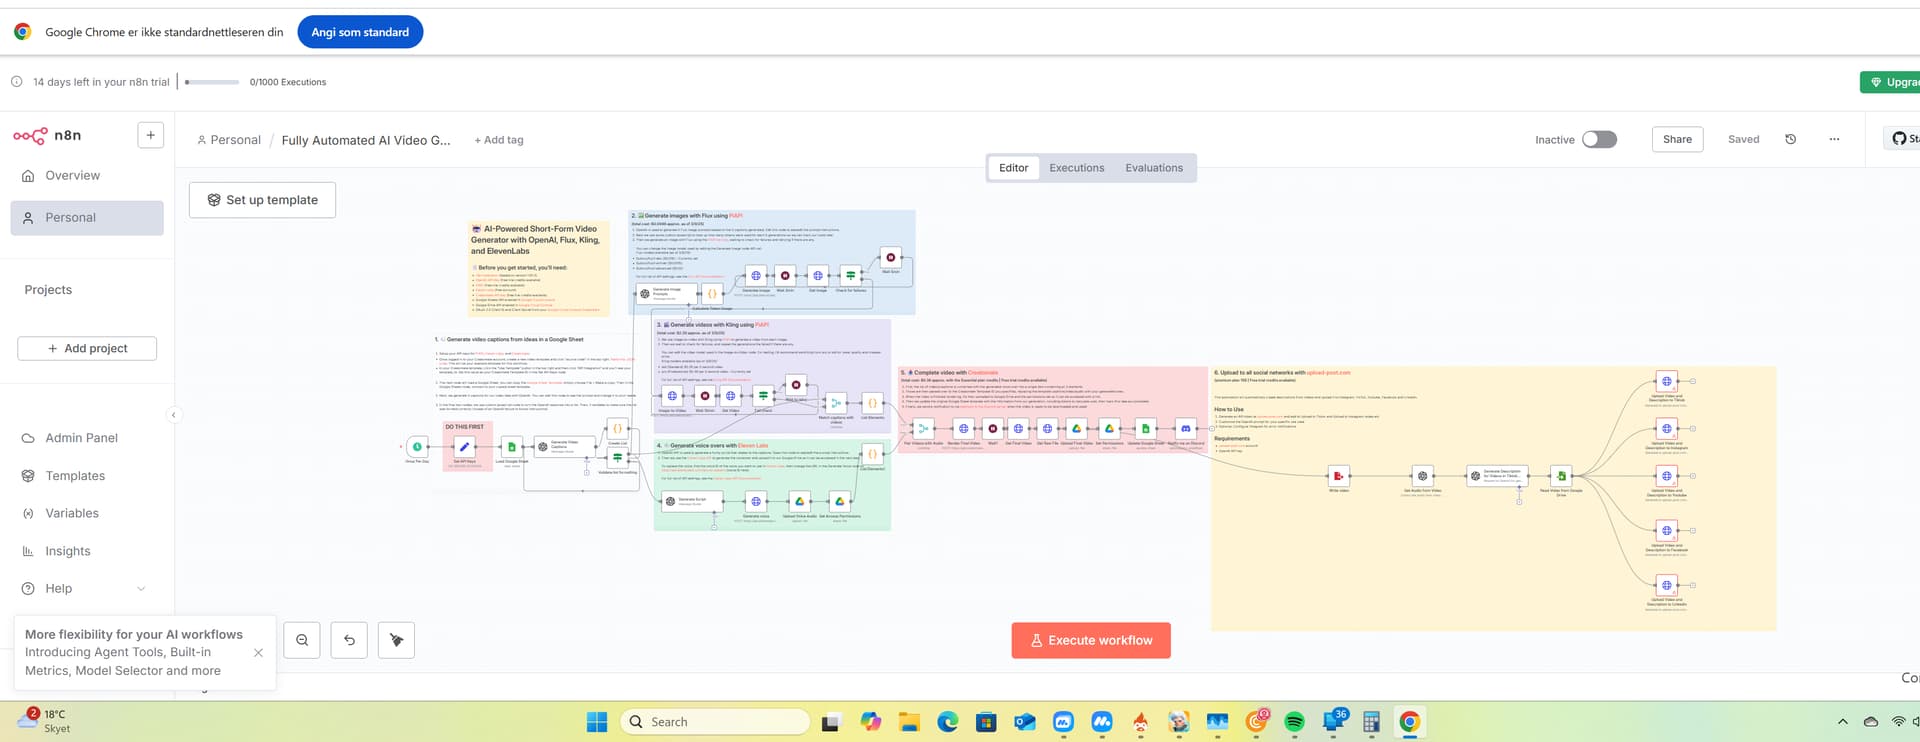Click the Windows Start button
The width and height of the screenshot is (1920, 742).
(597, 722)
